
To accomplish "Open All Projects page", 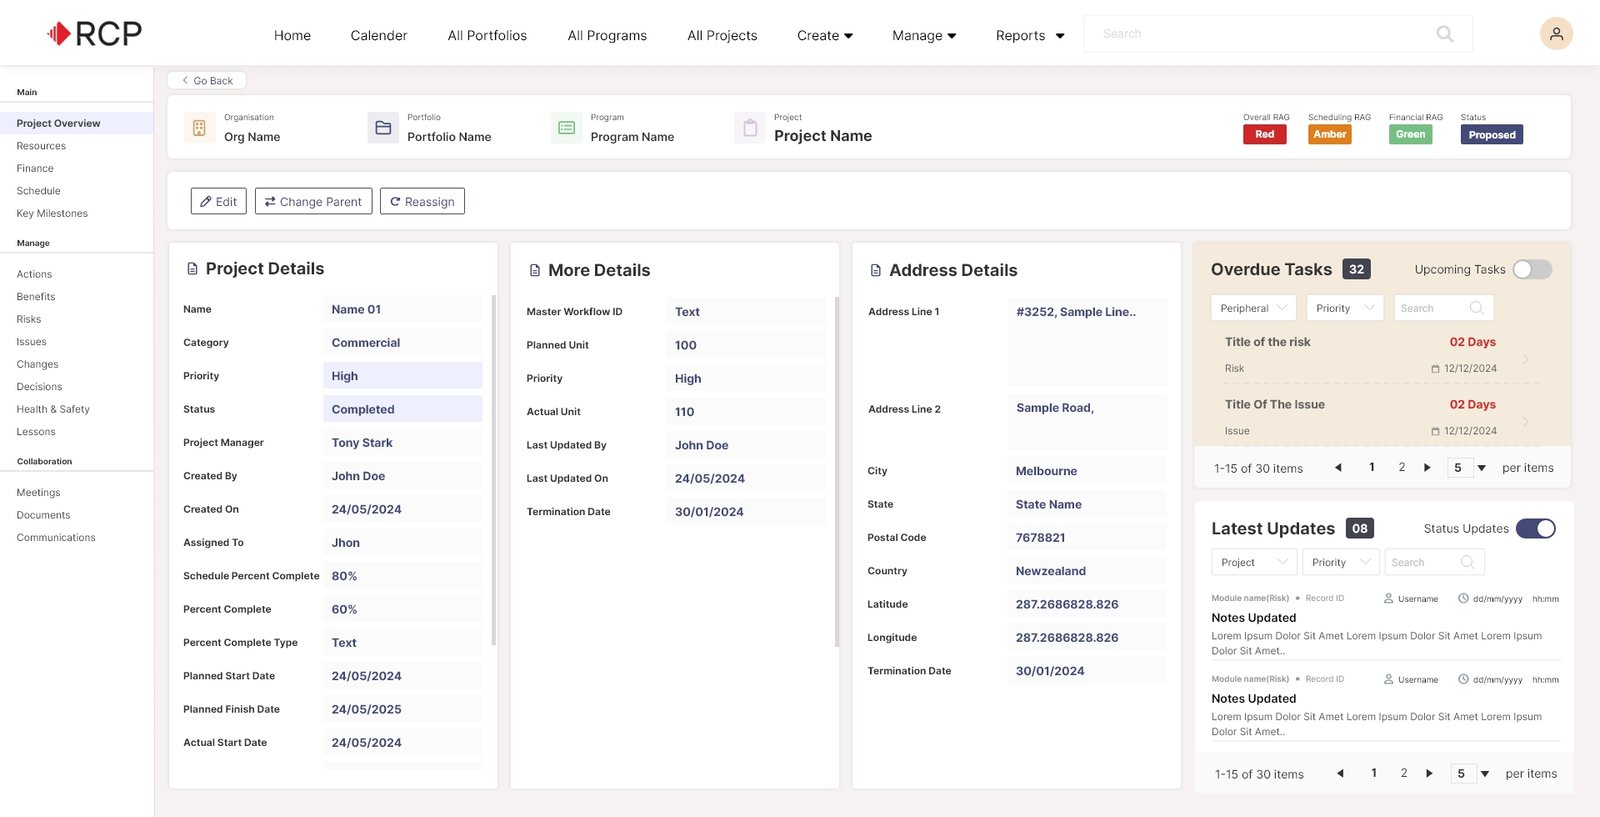I will click(x=722, y=35).
